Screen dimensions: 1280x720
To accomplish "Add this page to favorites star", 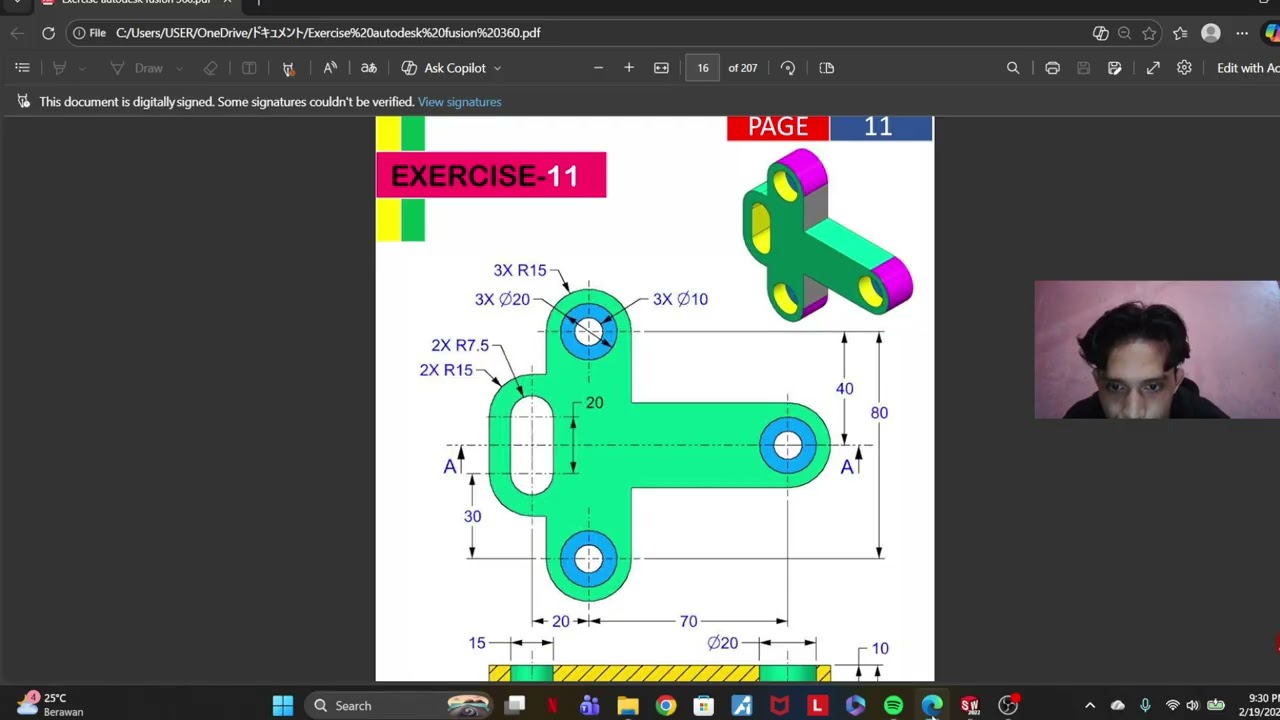I will pyautogui.click(x=1150, y=33).
